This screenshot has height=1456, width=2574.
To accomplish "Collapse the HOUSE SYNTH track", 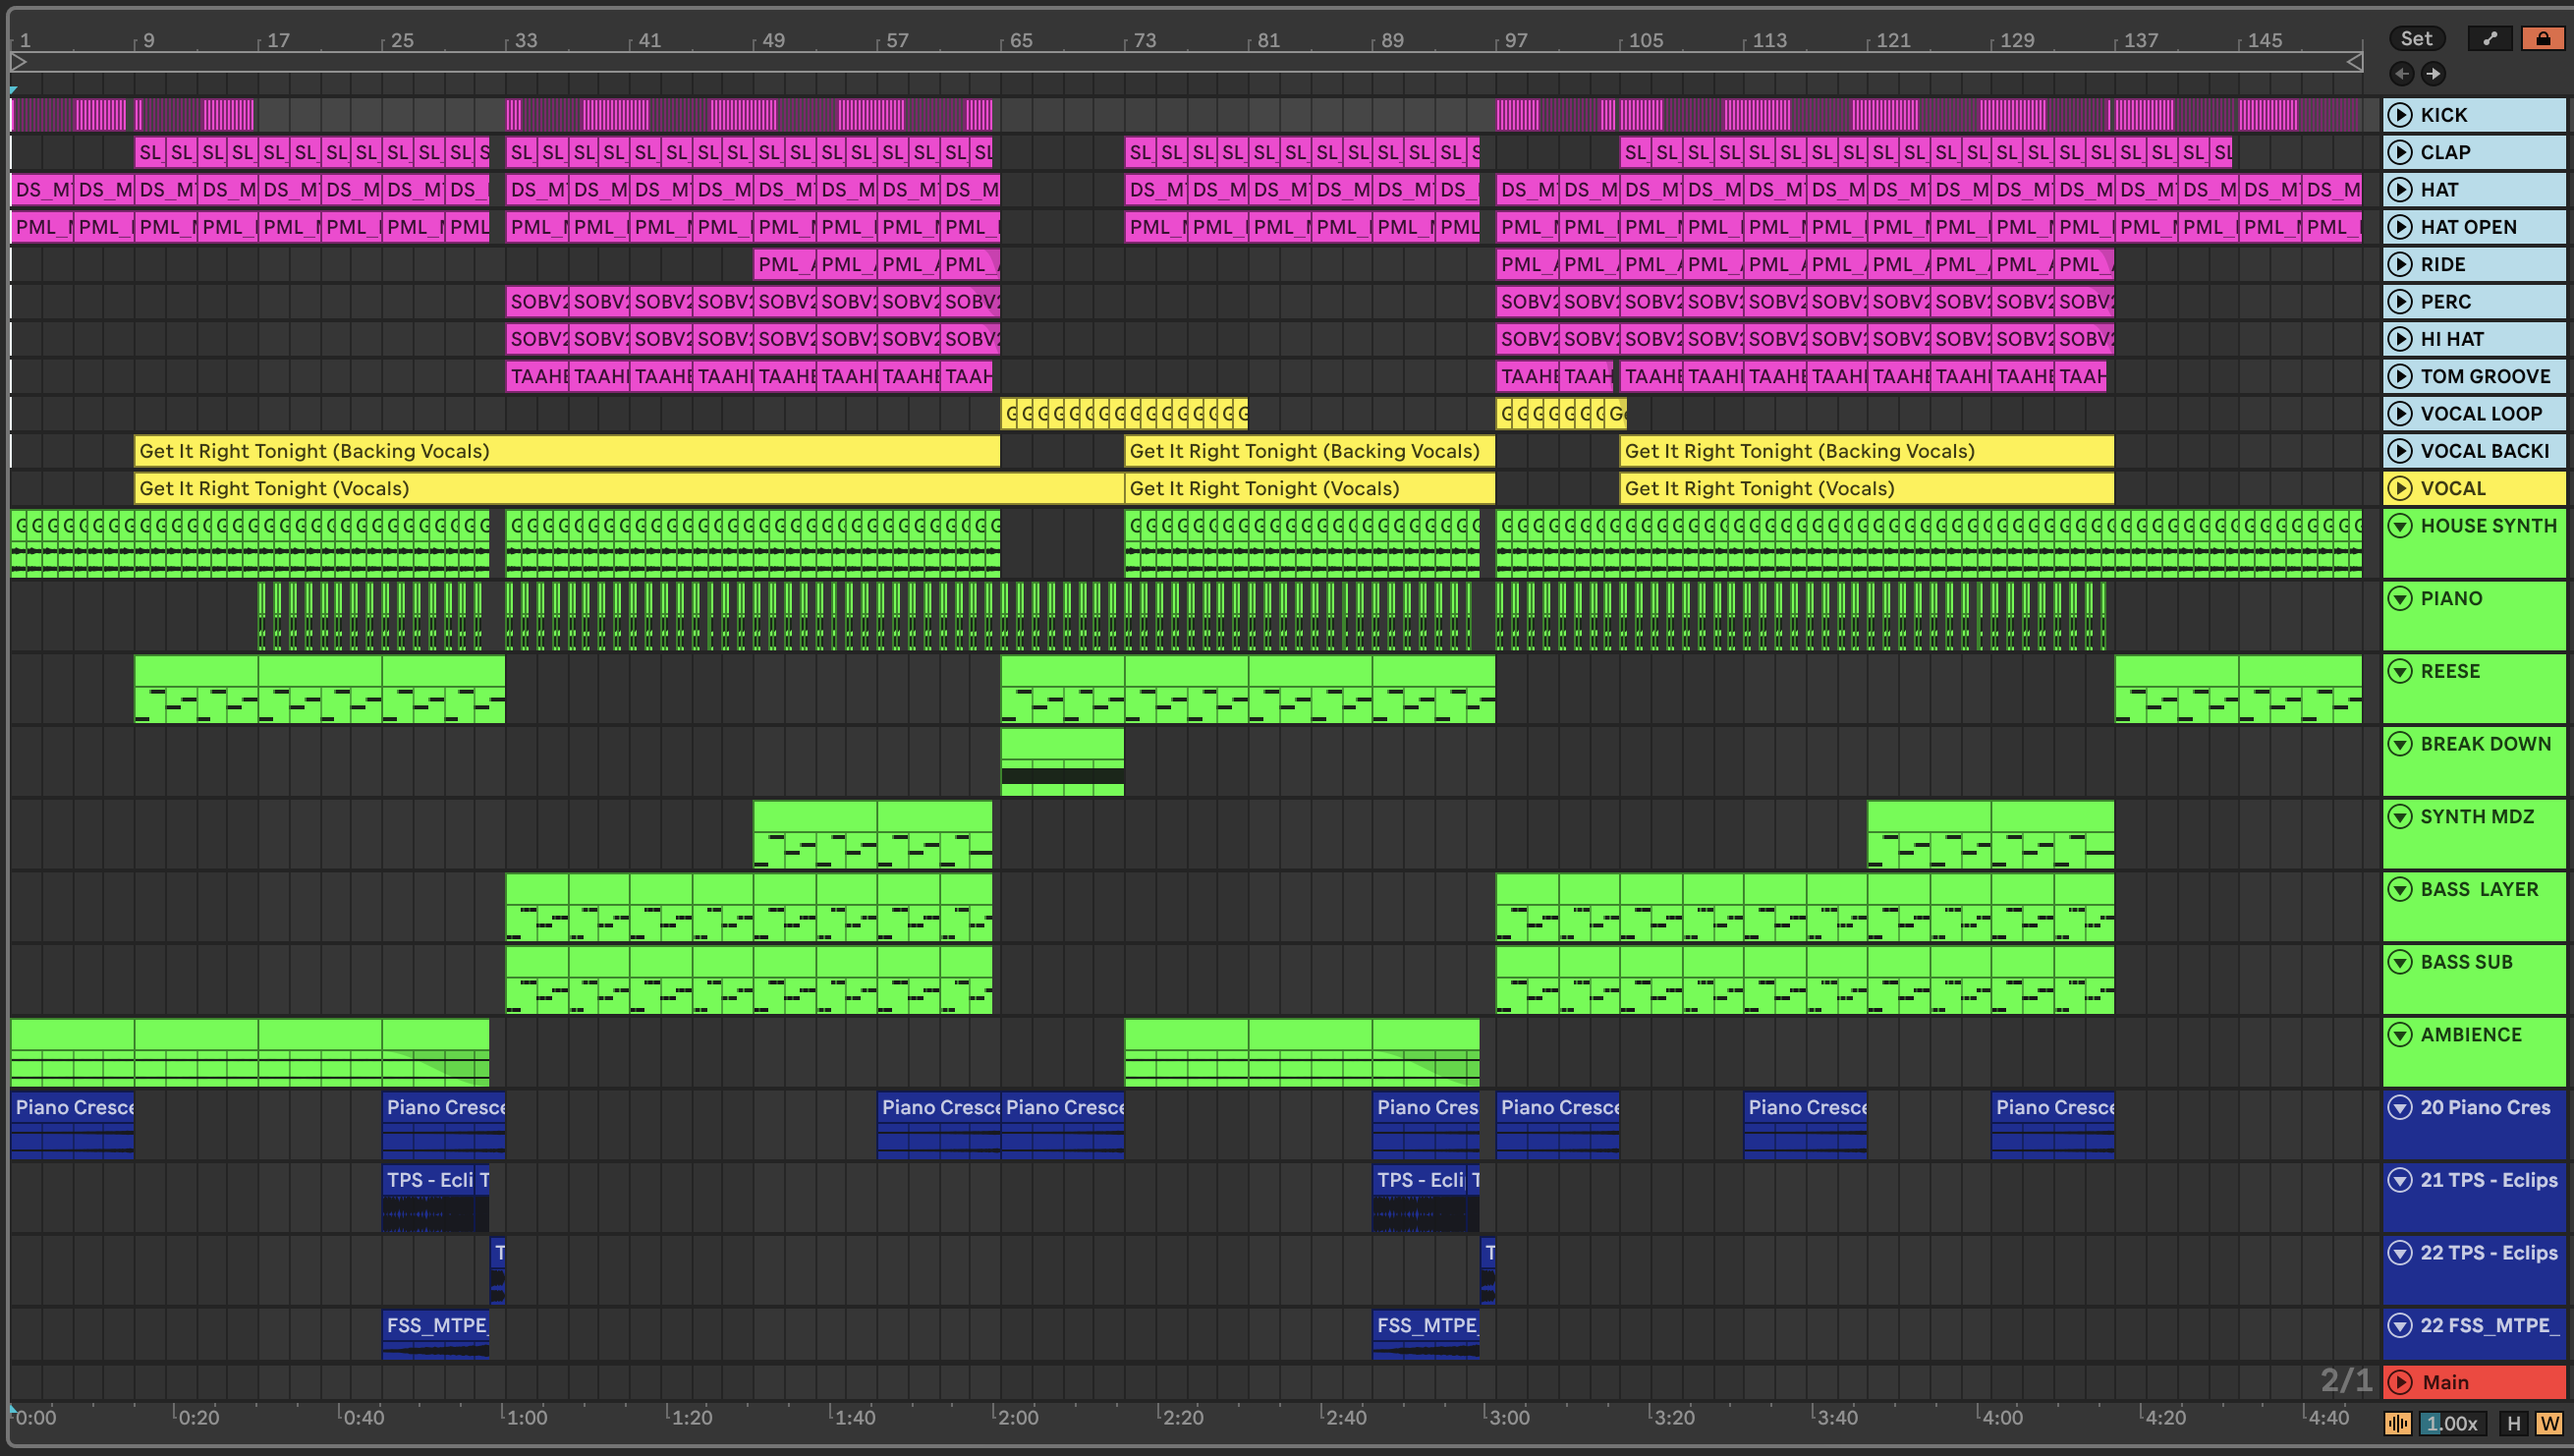I will click(2399, 526).
